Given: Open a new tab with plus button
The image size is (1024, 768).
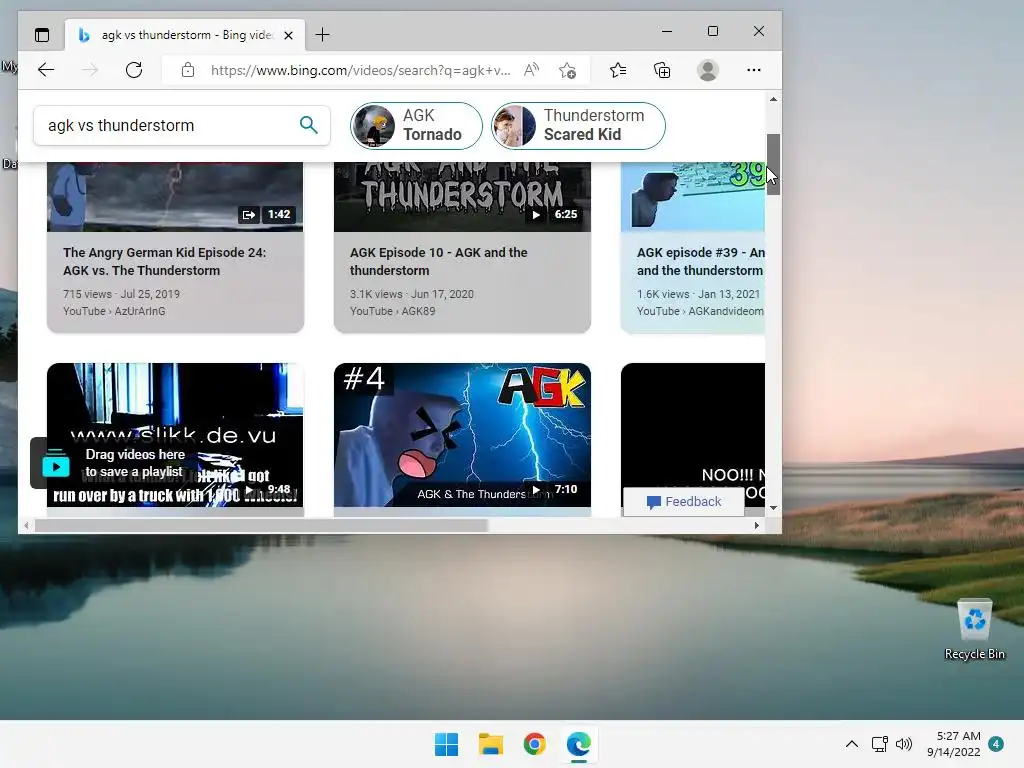Looking at the screenshot, I should pyautogui.click(x=323, y=35).
